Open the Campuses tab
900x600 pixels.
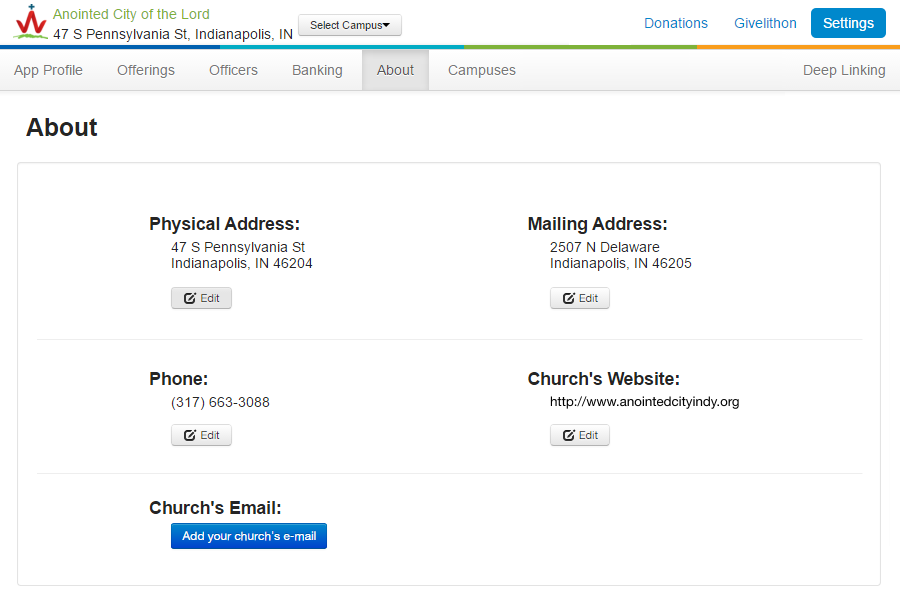click(x=482, y=70)
